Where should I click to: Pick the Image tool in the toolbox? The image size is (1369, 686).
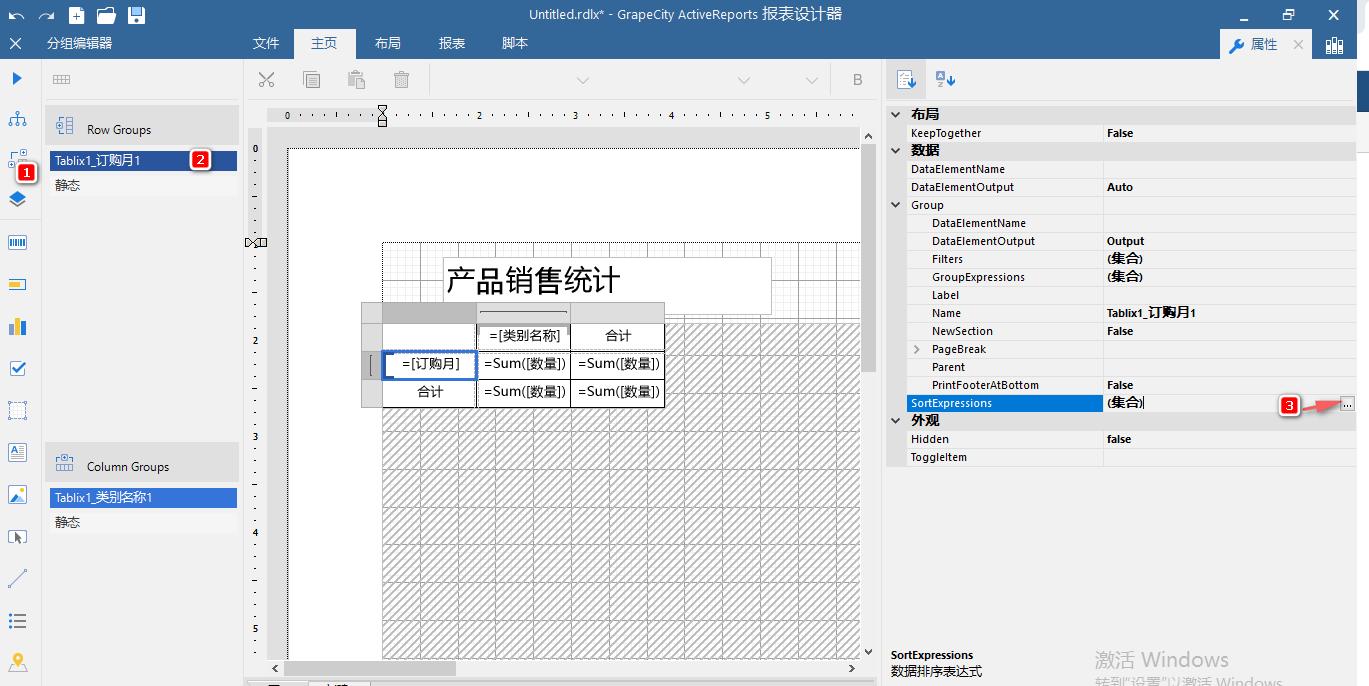coord(17,494)
